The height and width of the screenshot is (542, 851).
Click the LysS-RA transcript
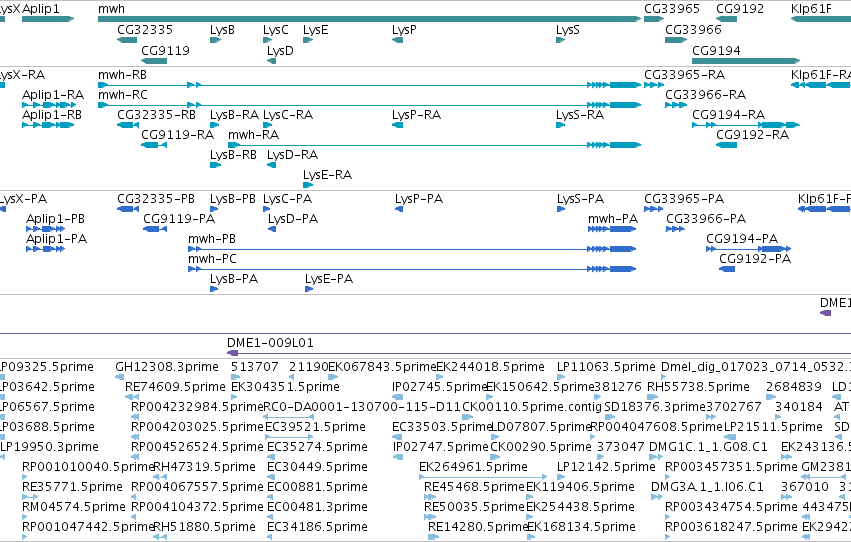coord(561,125)
